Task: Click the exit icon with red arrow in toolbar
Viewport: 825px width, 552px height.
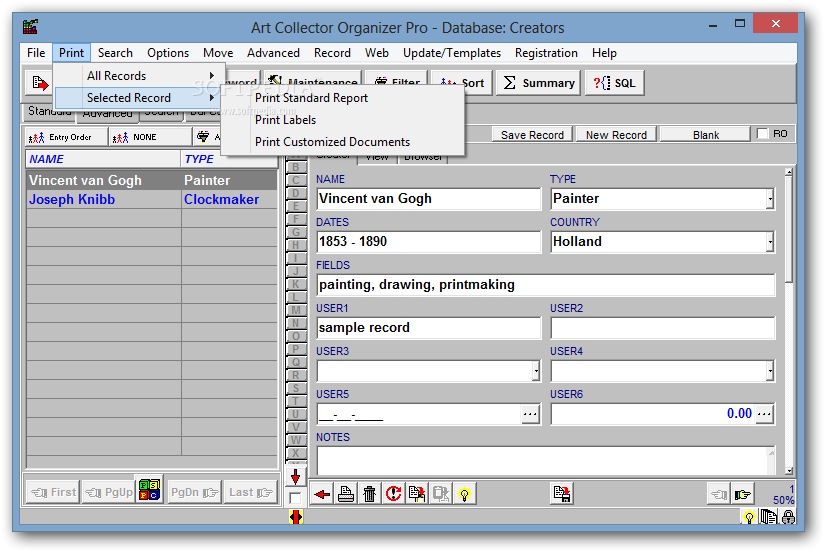Action: pyautogui.click(x=40, y=83)
